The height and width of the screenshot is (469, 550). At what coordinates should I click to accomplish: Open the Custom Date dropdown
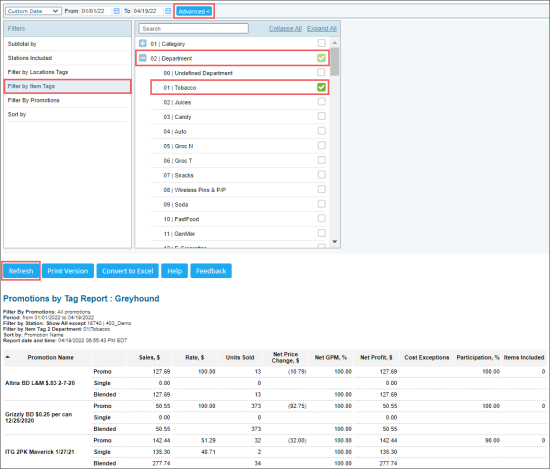click(33, 11)
